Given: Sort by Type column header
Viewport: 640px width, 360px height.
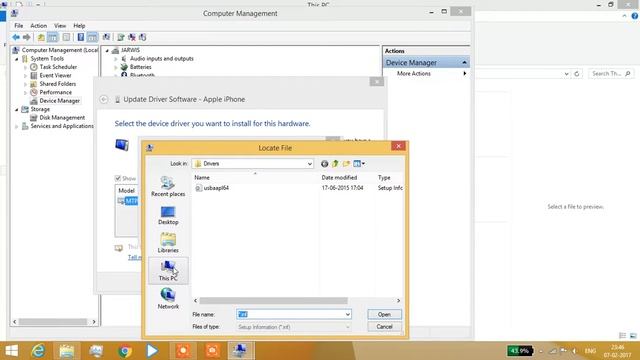Looking at the screenshot, I should pyautogui.click(x=389, y=178).
